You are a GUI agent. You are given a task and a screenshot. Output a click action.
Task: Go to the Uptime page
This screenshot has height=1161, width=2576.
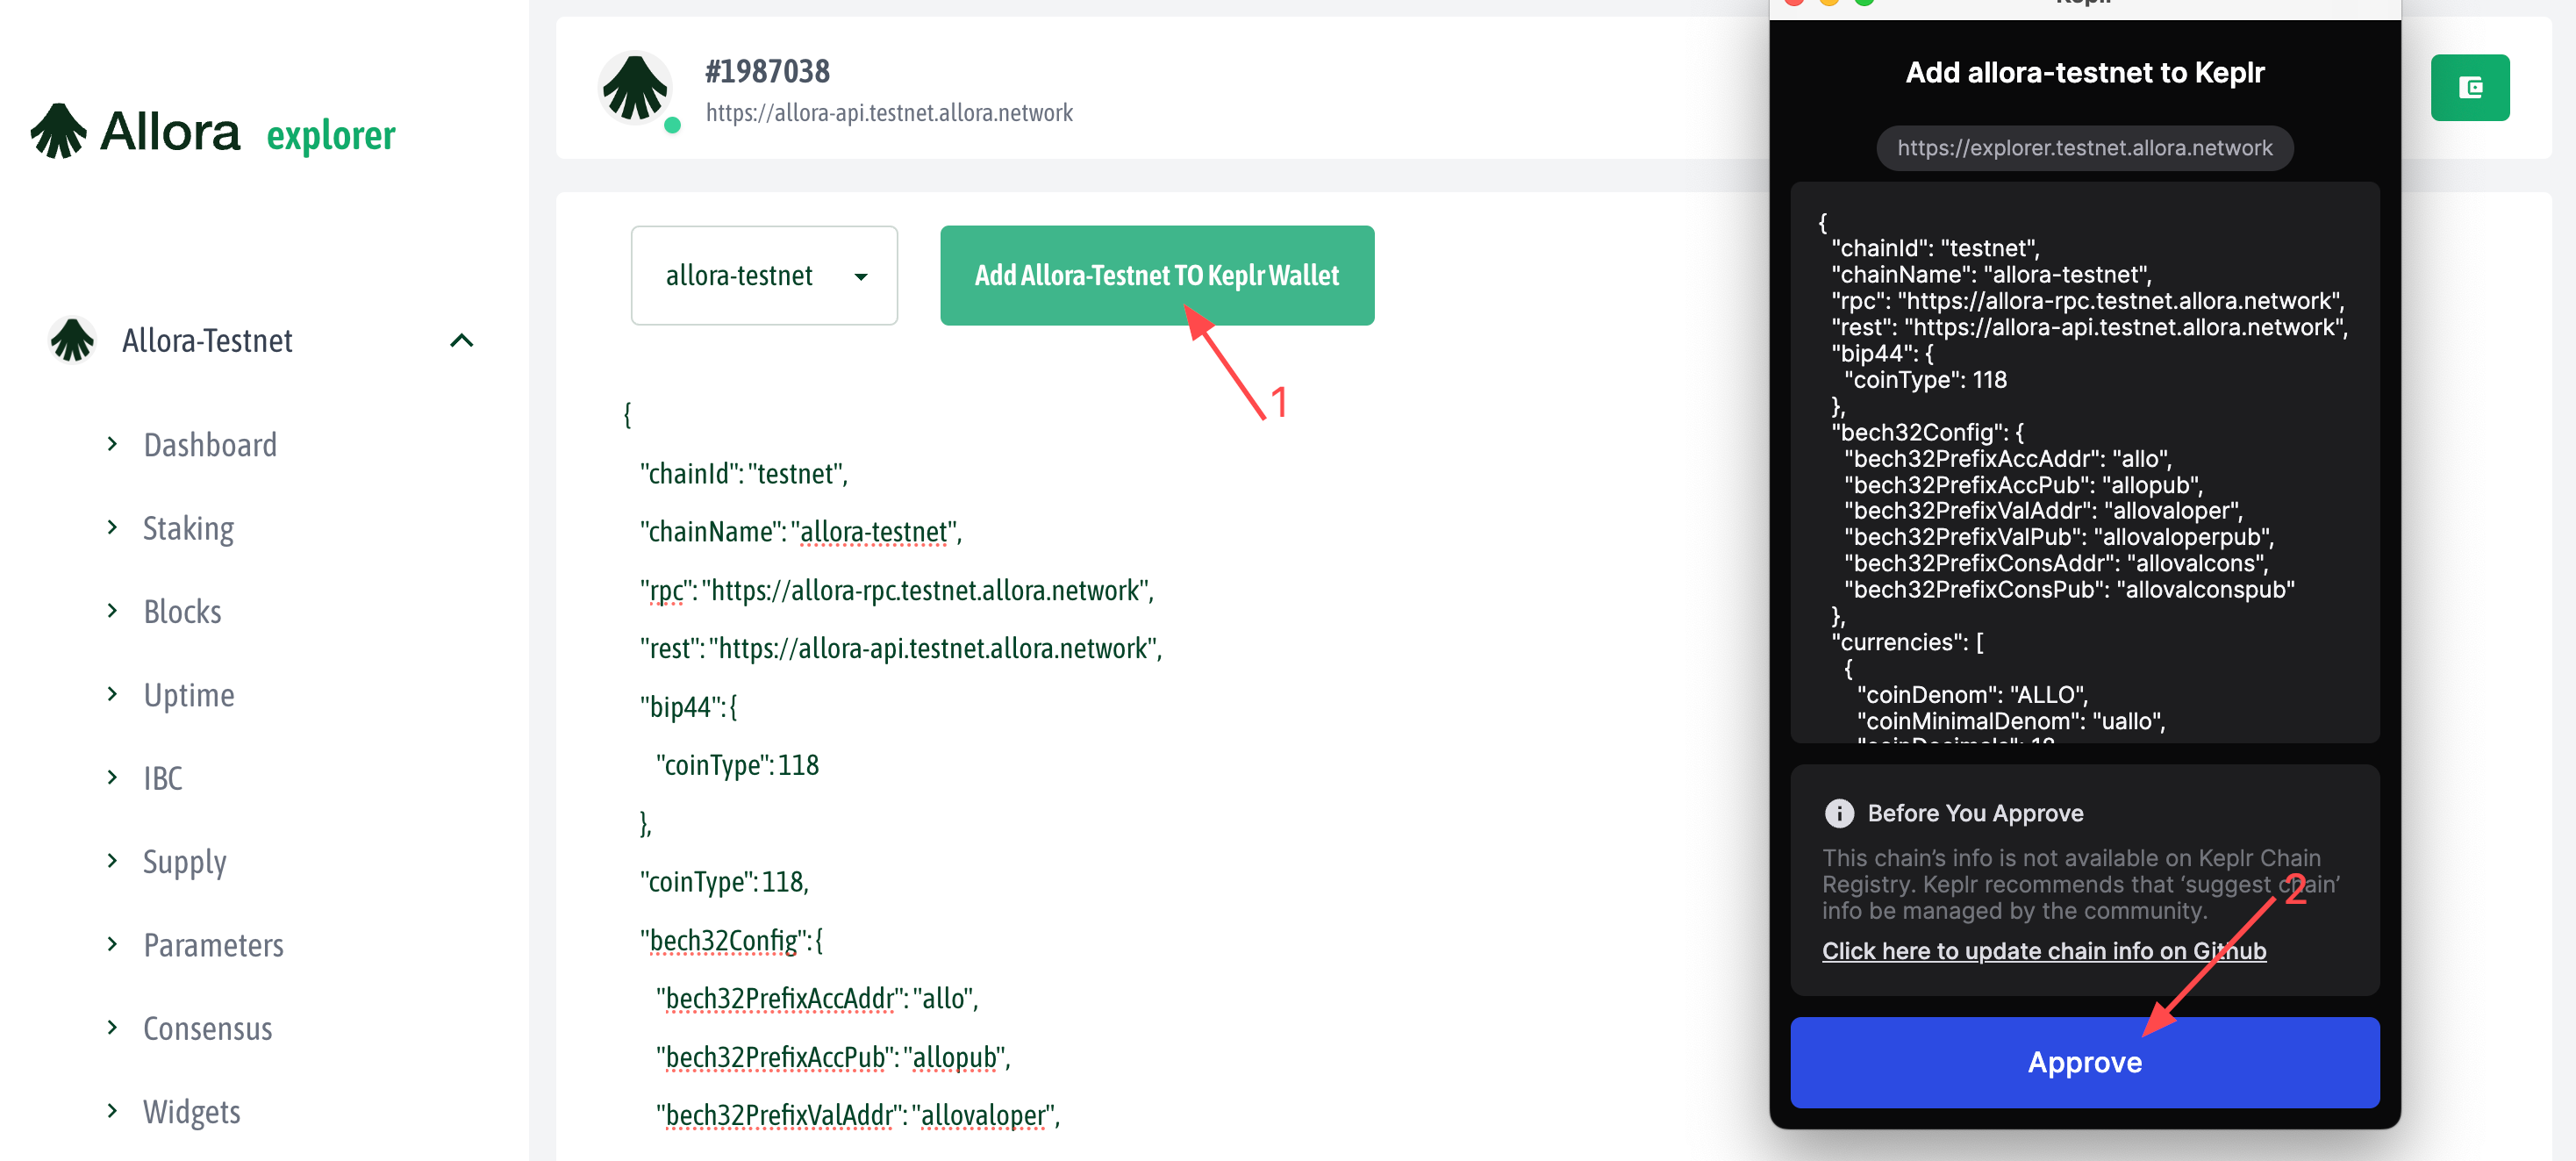click(x=189, y=695)
